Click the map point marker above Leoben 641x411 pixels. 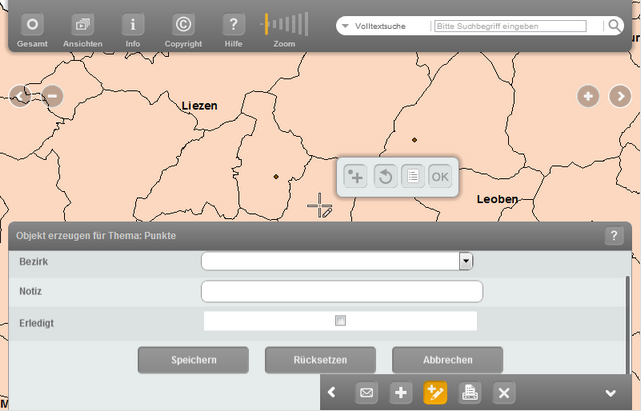pyautogui.click(x=414, y=140)
